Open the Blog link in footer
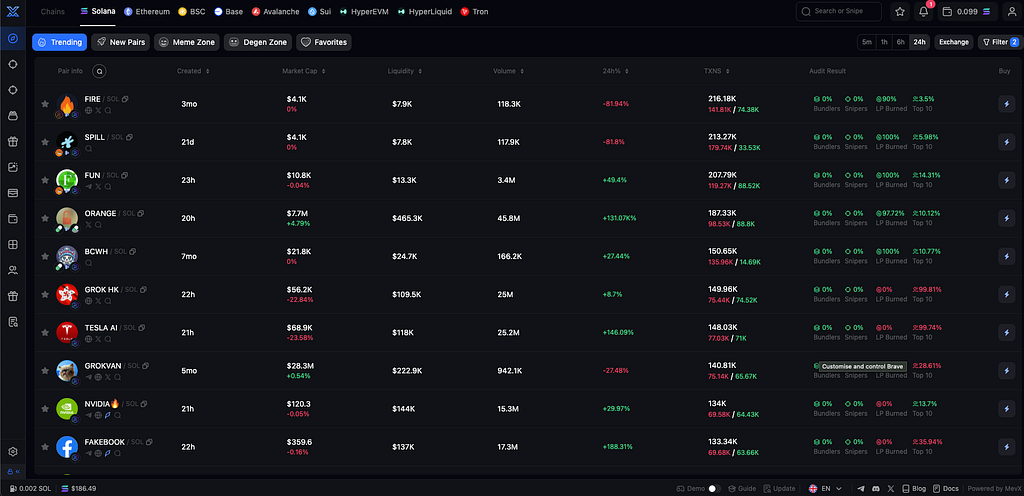1024x496 pixels. (x=914, y=488)
